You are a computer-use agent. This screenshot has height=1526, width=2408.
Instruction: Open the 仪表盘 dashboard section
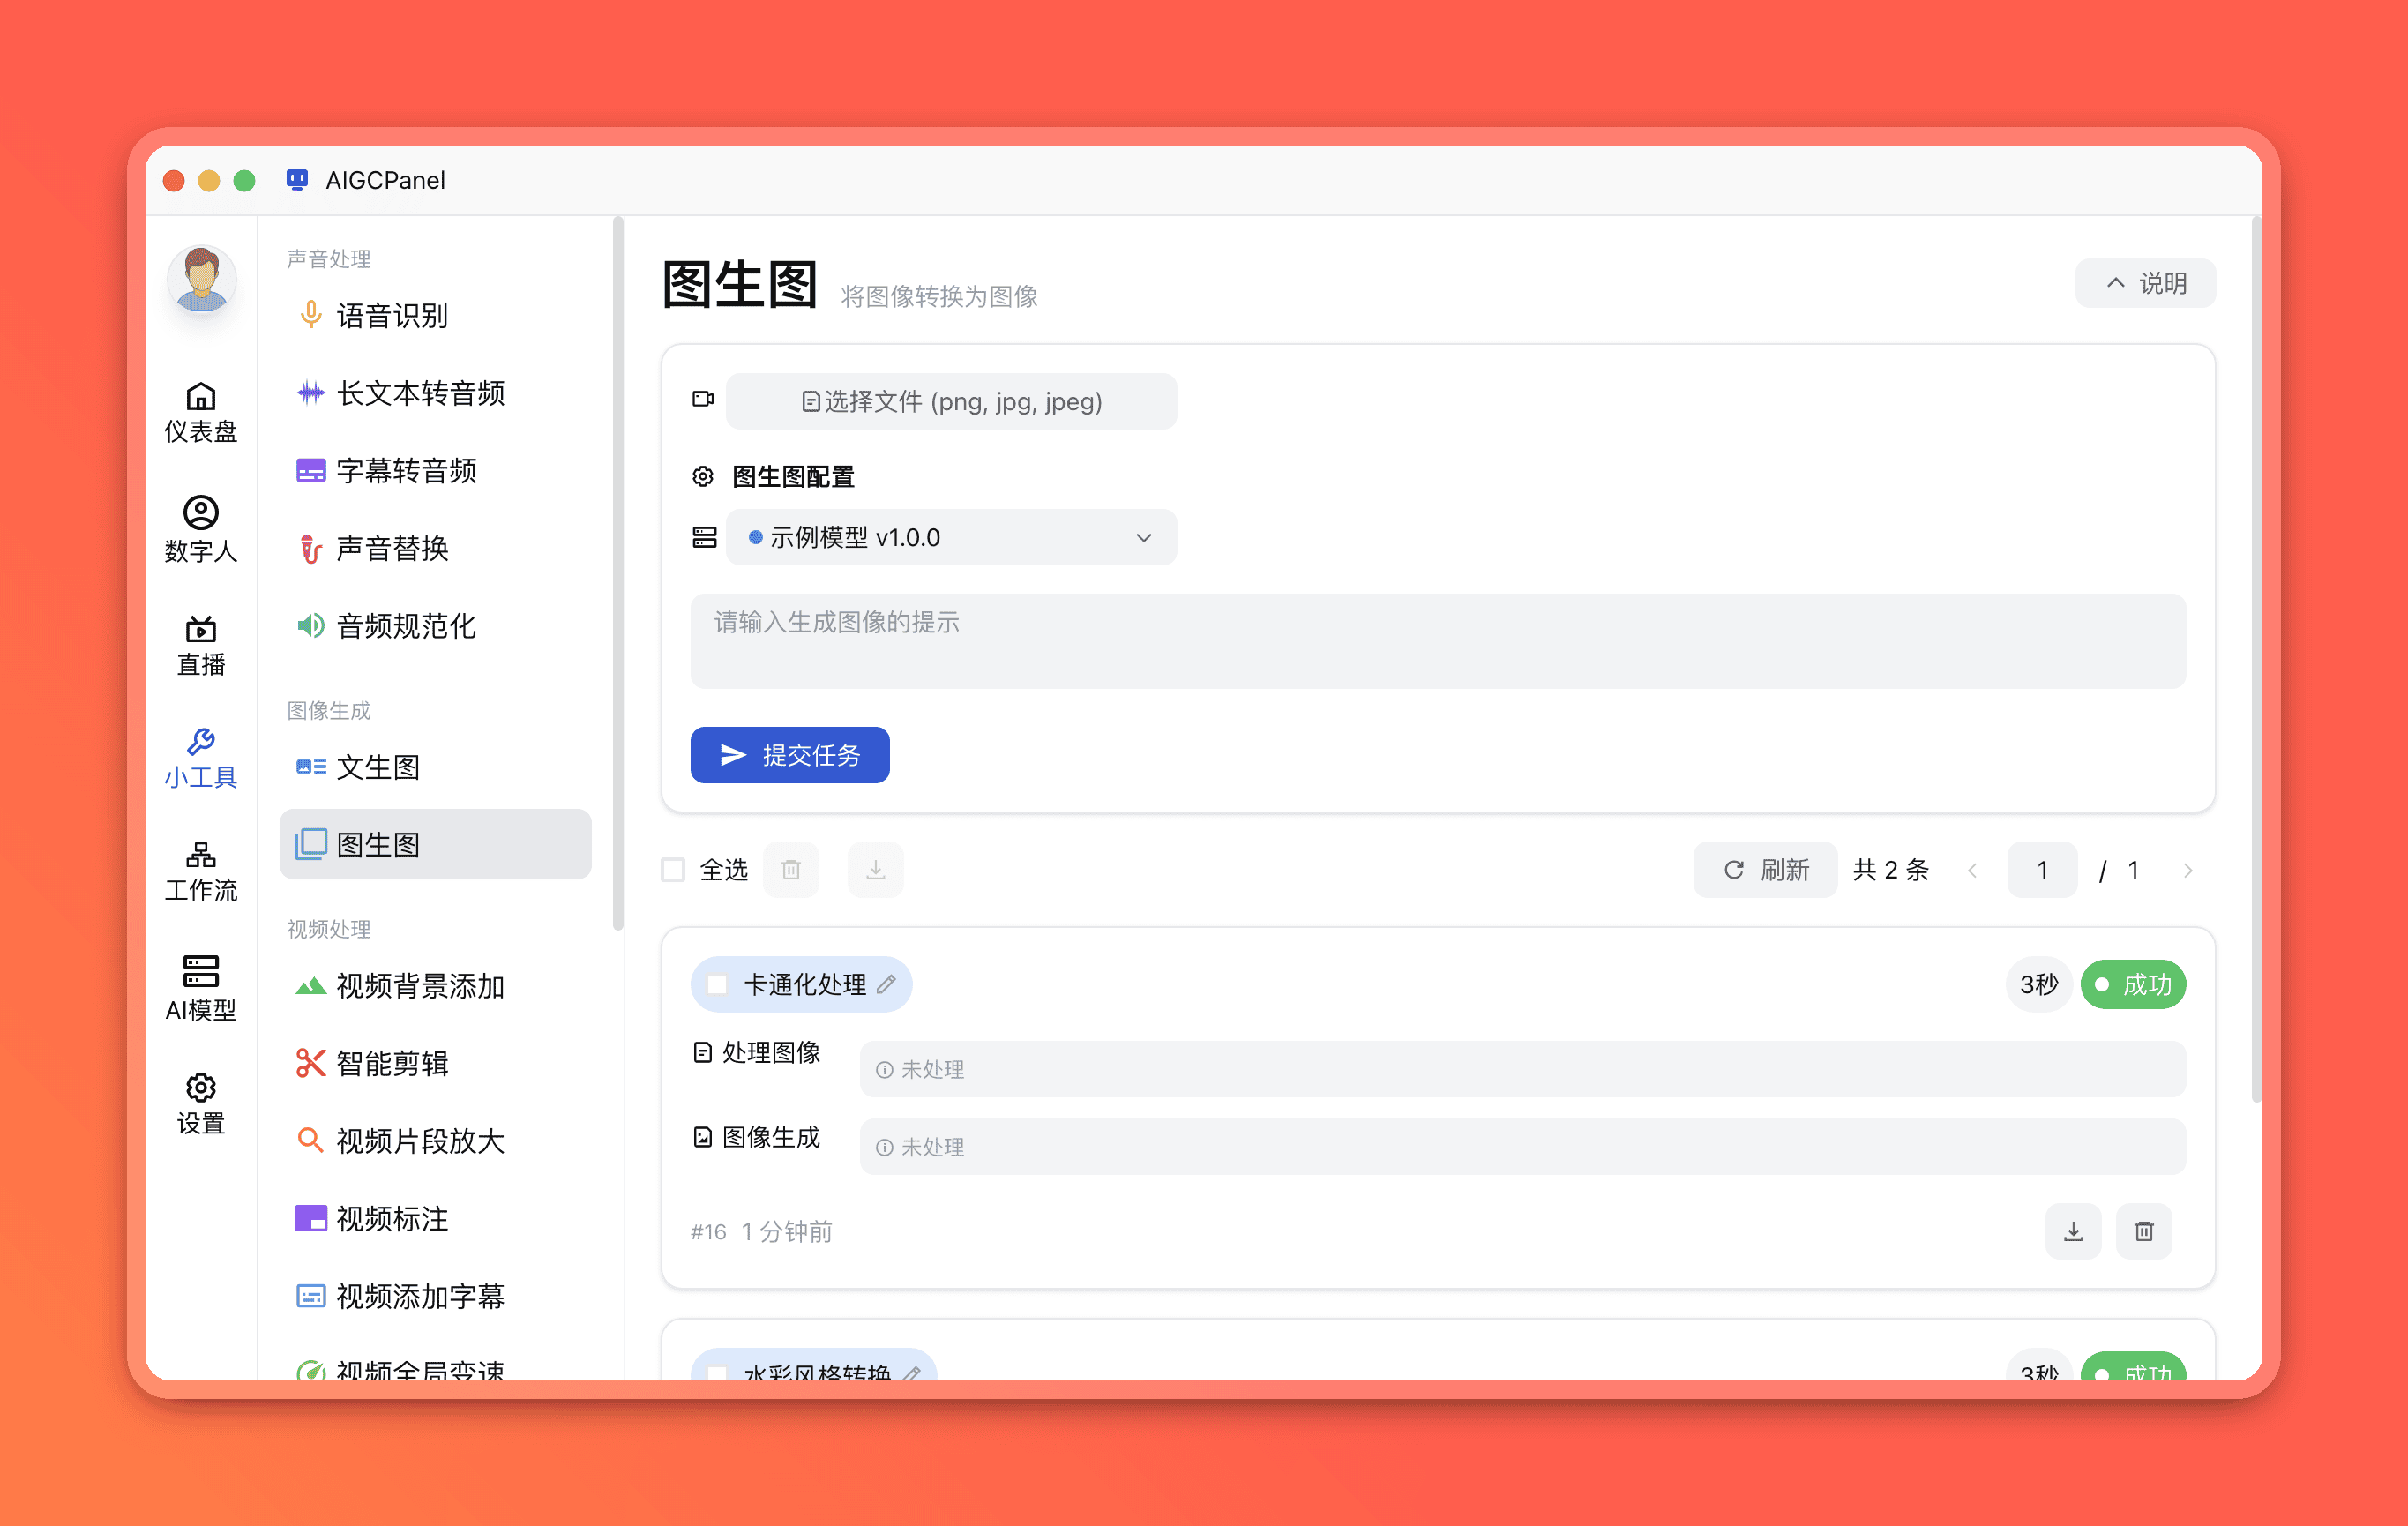200,412
